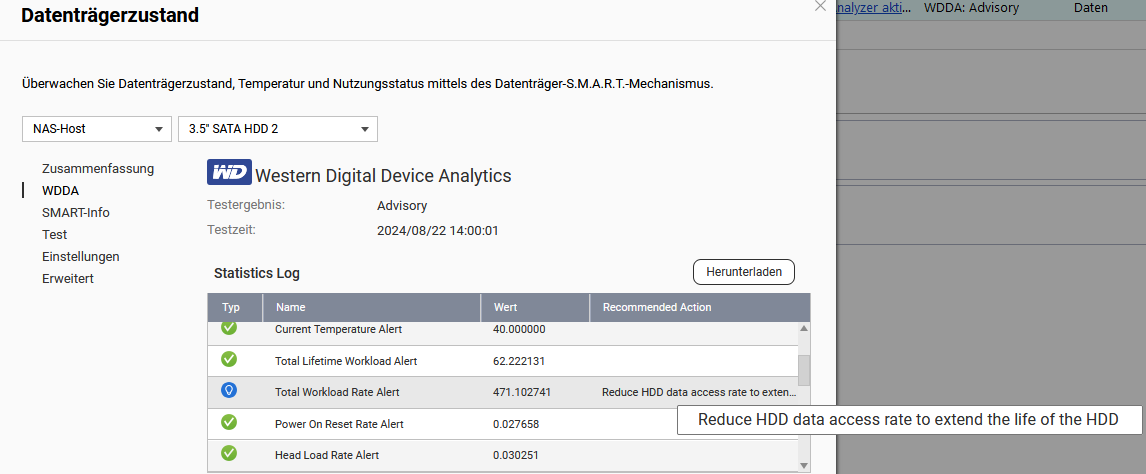Click green check icon for Total Lifetime Workload Alert
1146x474 pixels.
(229, 359)
